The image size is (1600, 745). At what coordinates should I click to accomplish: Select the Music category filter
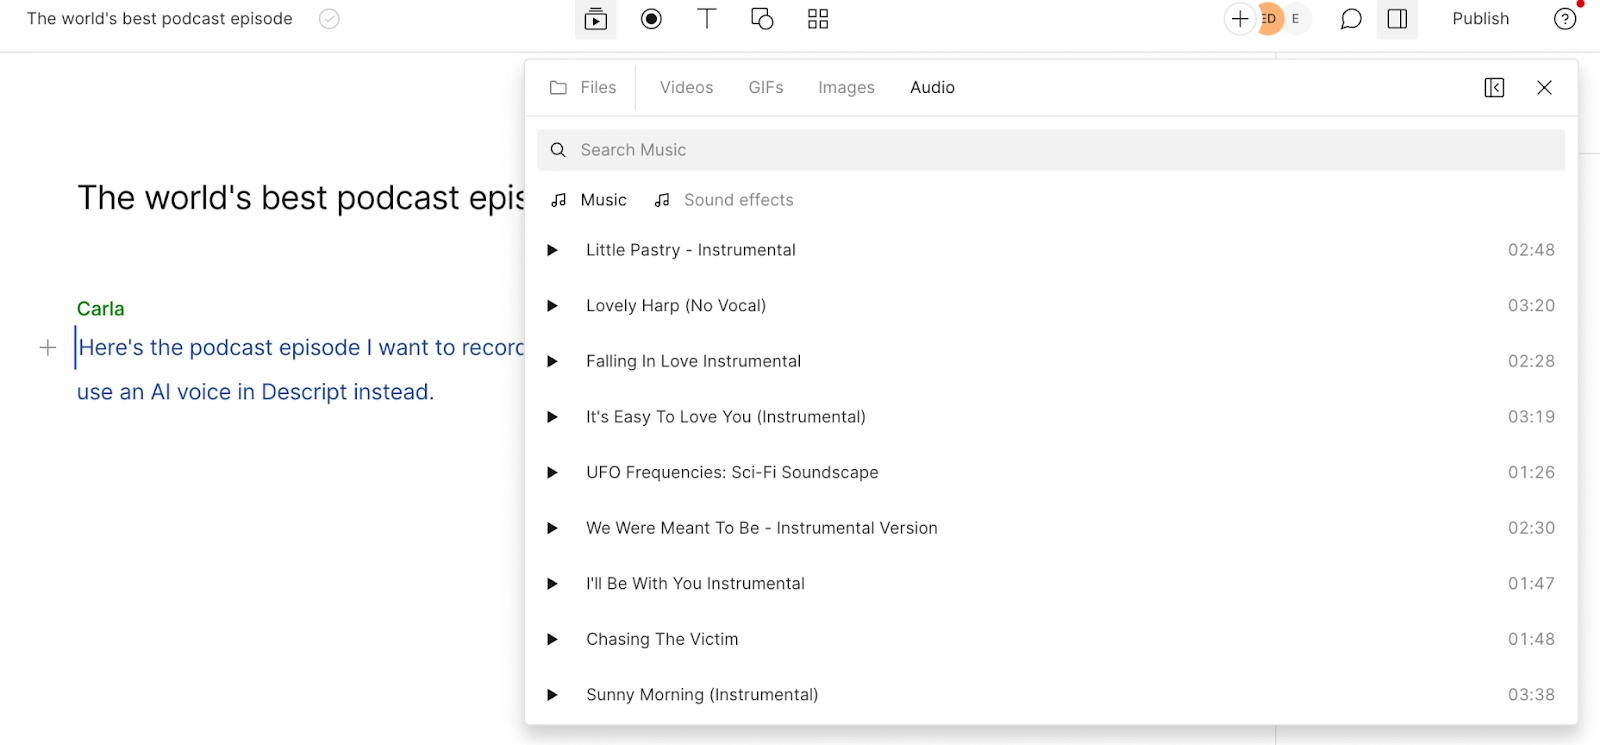click(589, 200)
